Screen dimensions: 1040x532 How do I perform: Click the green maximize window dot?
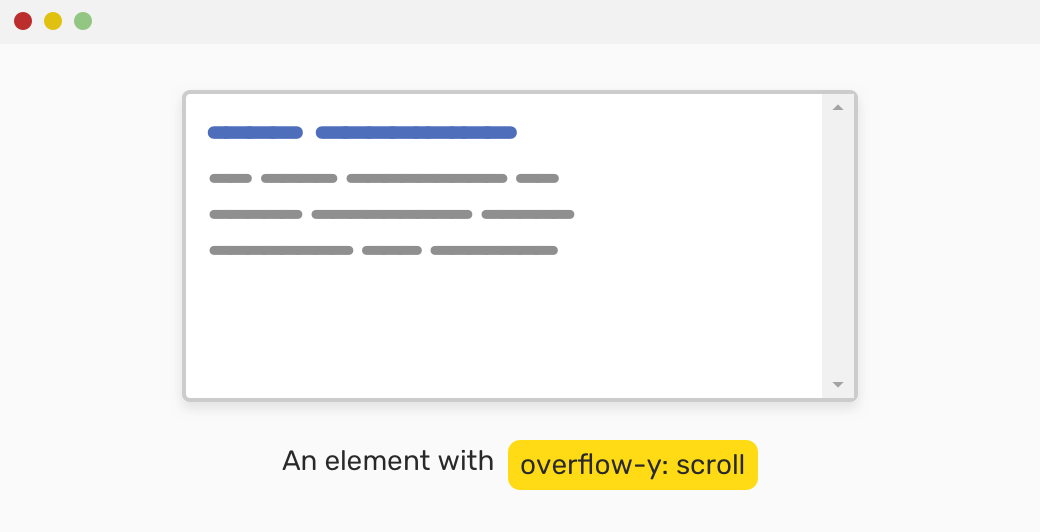click(x=83, y=21)
